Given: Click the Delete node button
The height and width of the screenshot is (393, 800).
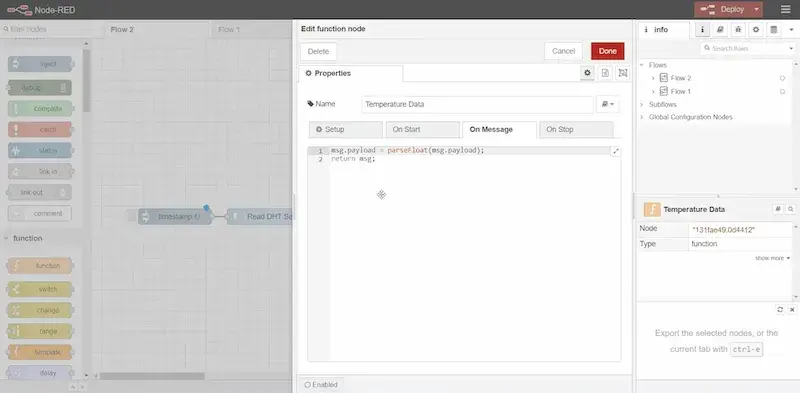Looking at the screenshot, I should point(318,52).
